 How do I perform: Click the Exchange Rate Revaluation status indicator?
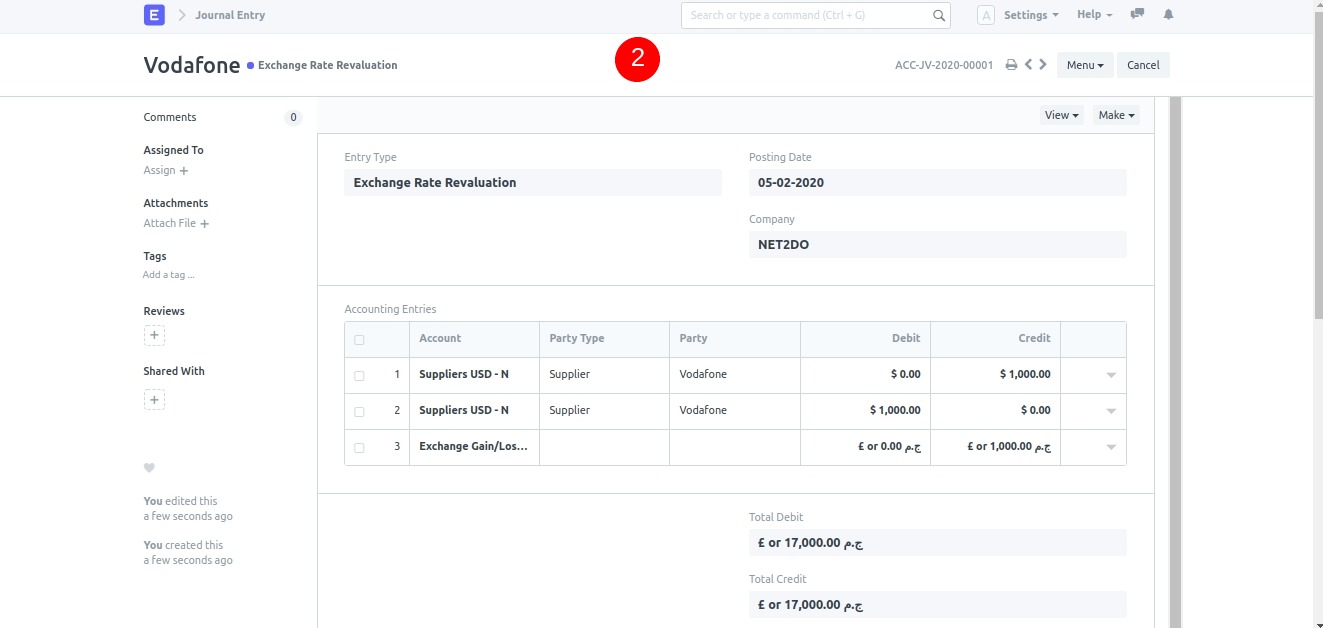(x=322, y=65)
